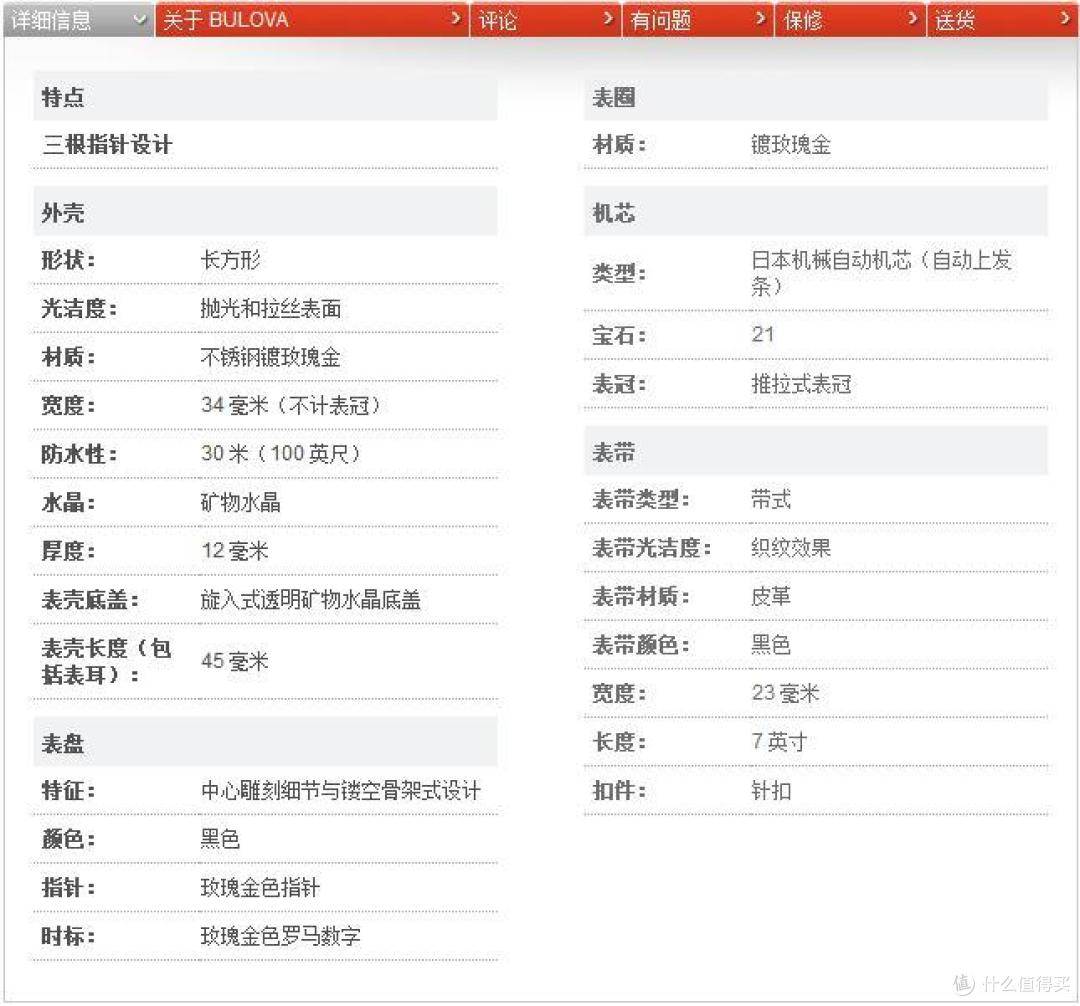The width and height of the screenshot is (1080, 1006).
Task: Click the water resistance value 30 米（100 英尺）
Action: pos(281,454)
